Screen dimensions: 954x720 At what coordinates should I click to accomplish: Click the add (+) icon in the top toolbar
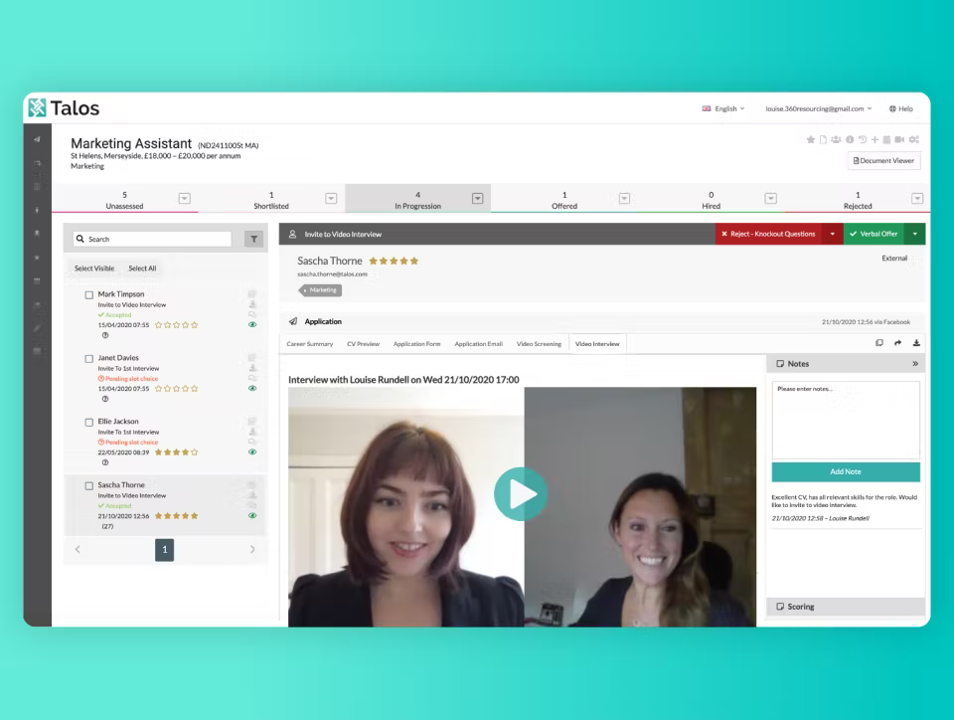875,140
